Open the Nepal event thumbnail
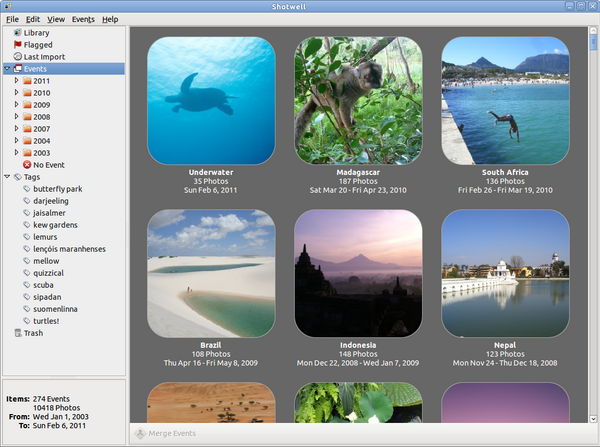600x447 pixels. (x=505, y=273)
